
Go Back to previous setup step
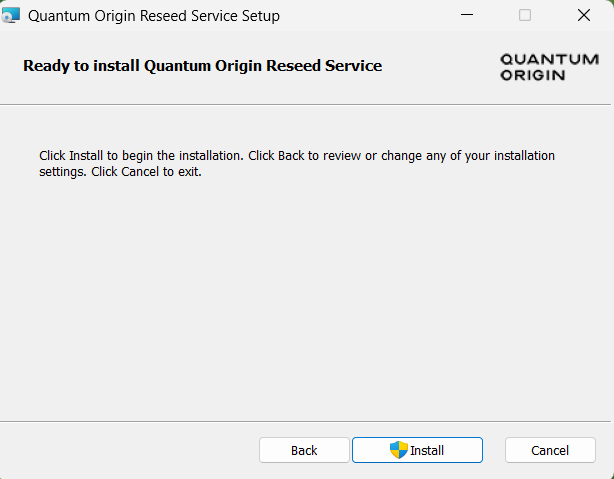point(304,450)
